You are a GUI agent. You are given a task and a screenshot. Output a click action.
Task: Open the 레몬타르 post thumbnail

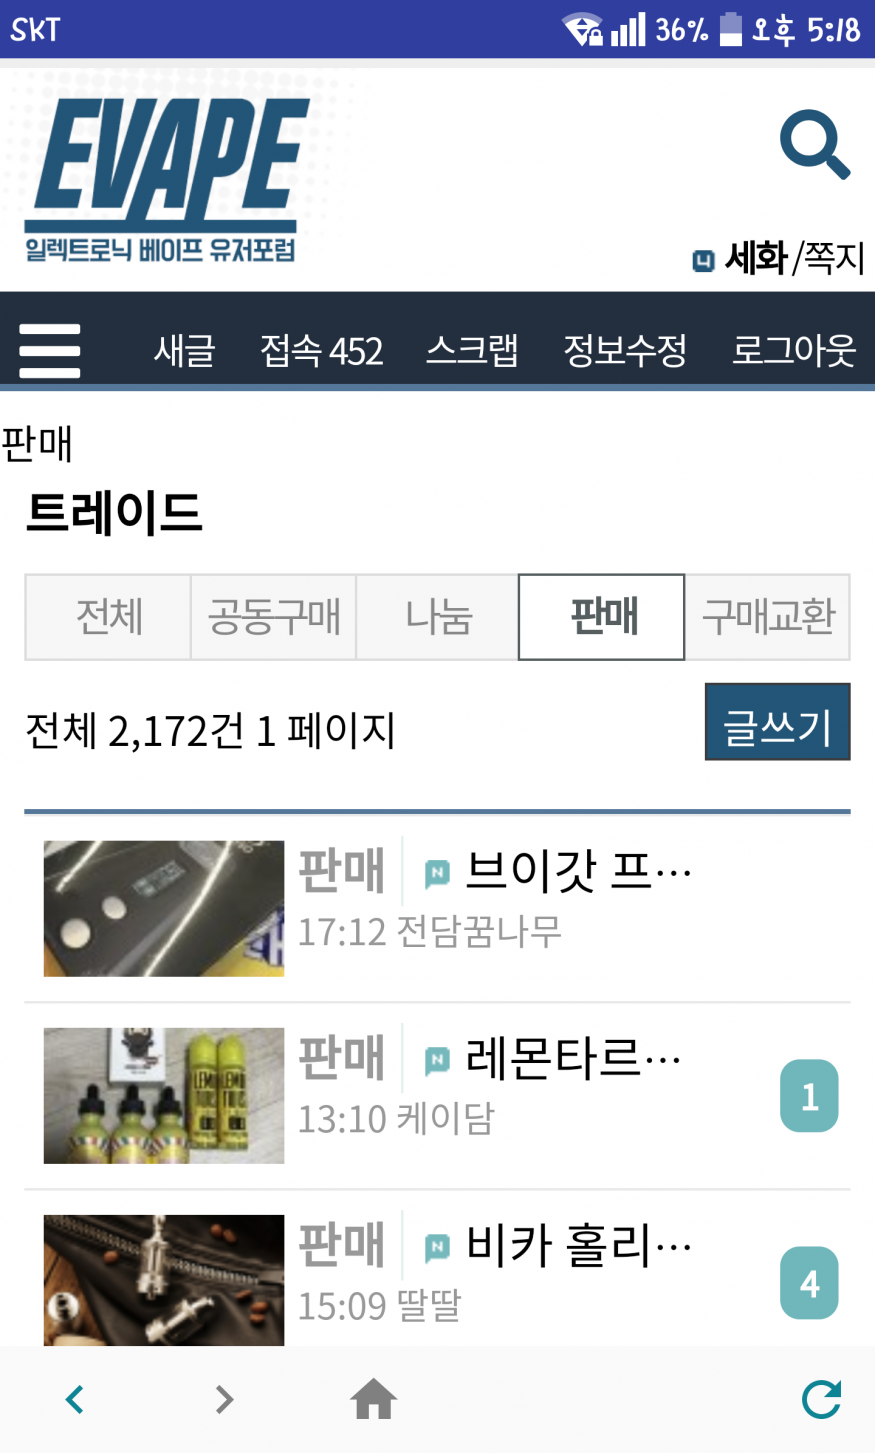click(x=164, y=1096)
